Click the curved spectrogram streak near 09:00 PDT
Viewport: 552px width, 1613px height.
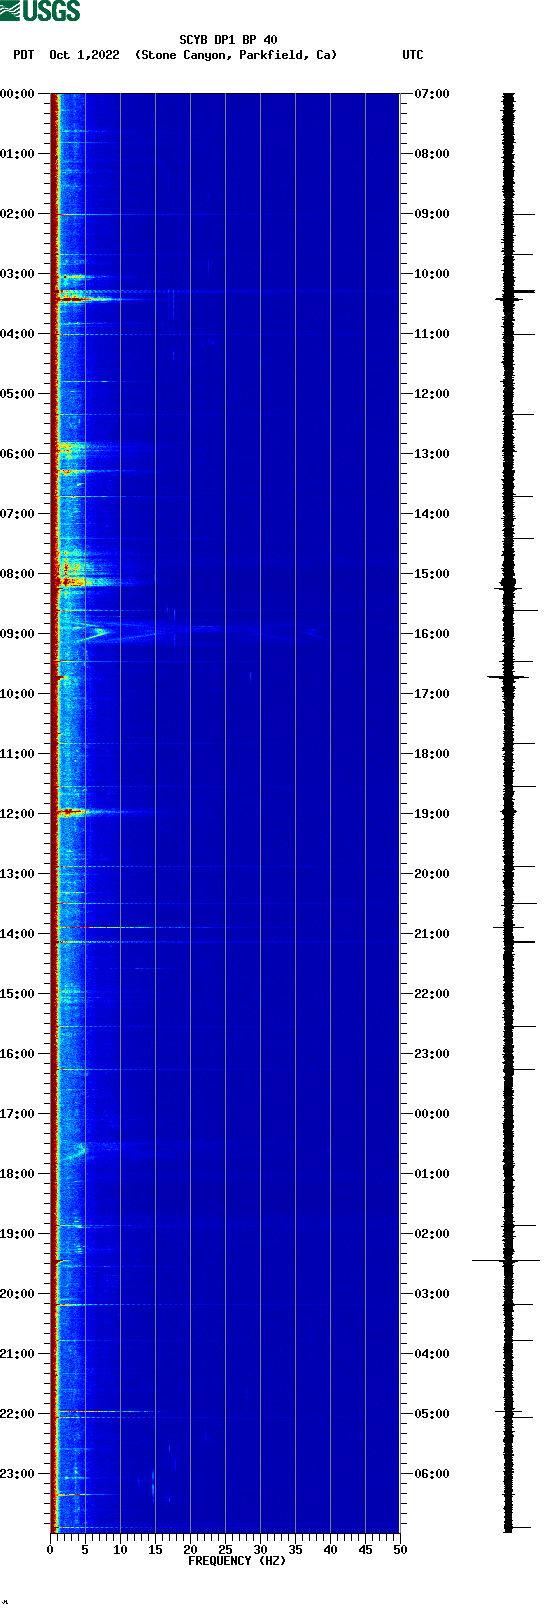[95, 632]
